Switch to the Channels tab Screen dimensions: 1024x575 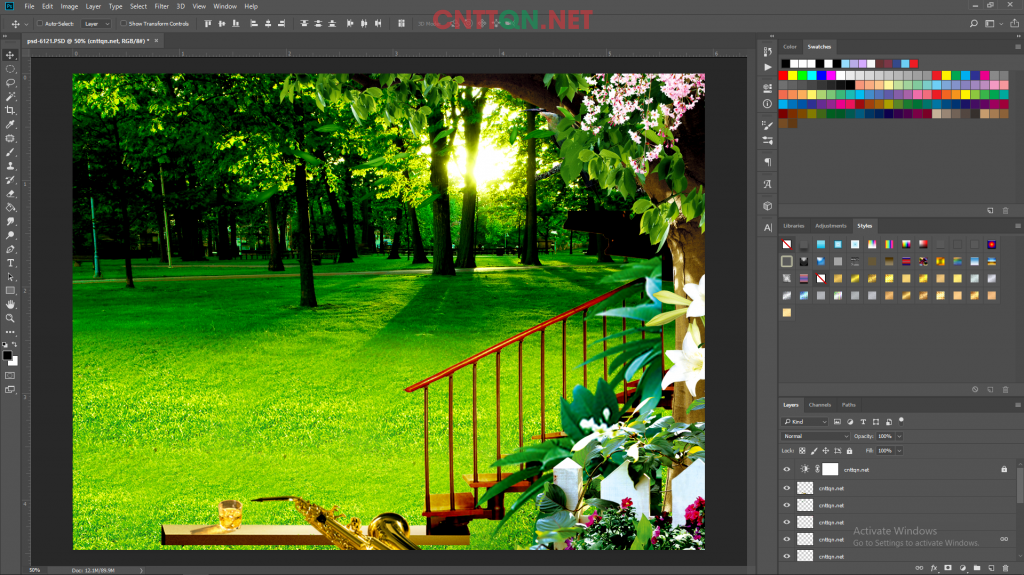click(820, 405)
